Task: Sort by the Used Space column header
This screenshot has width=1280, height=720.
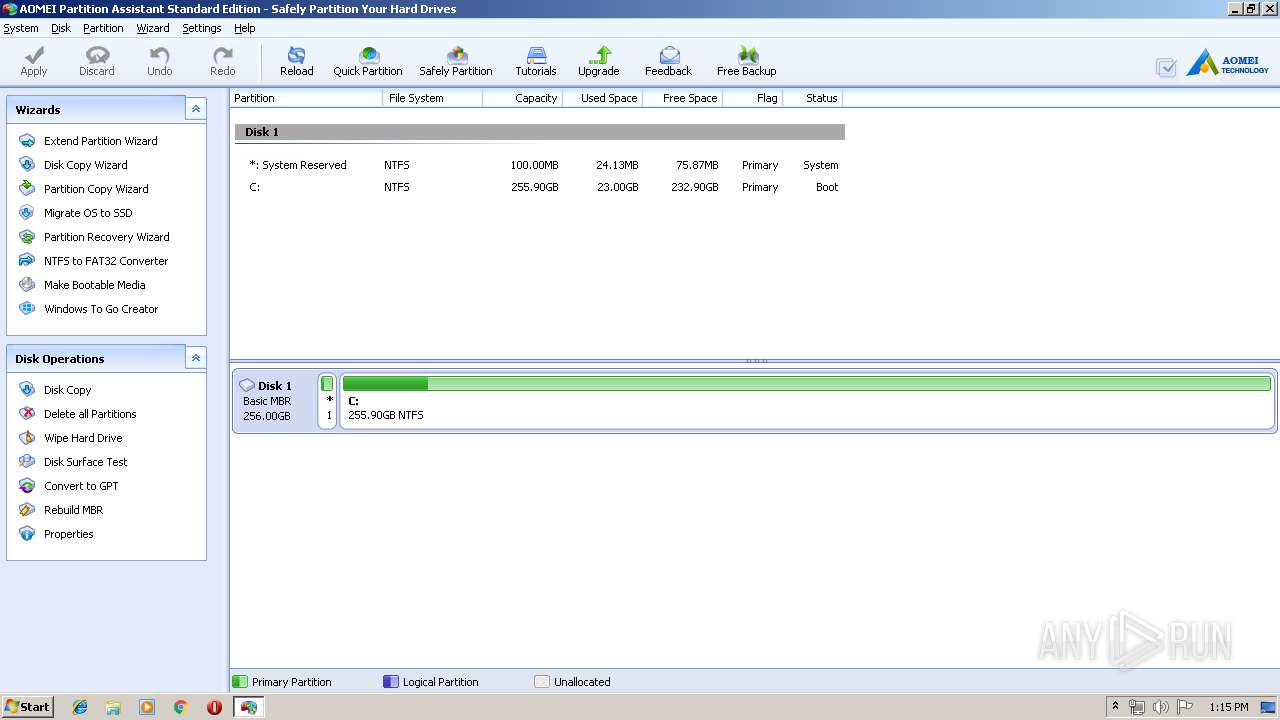Action: (602, 98)
